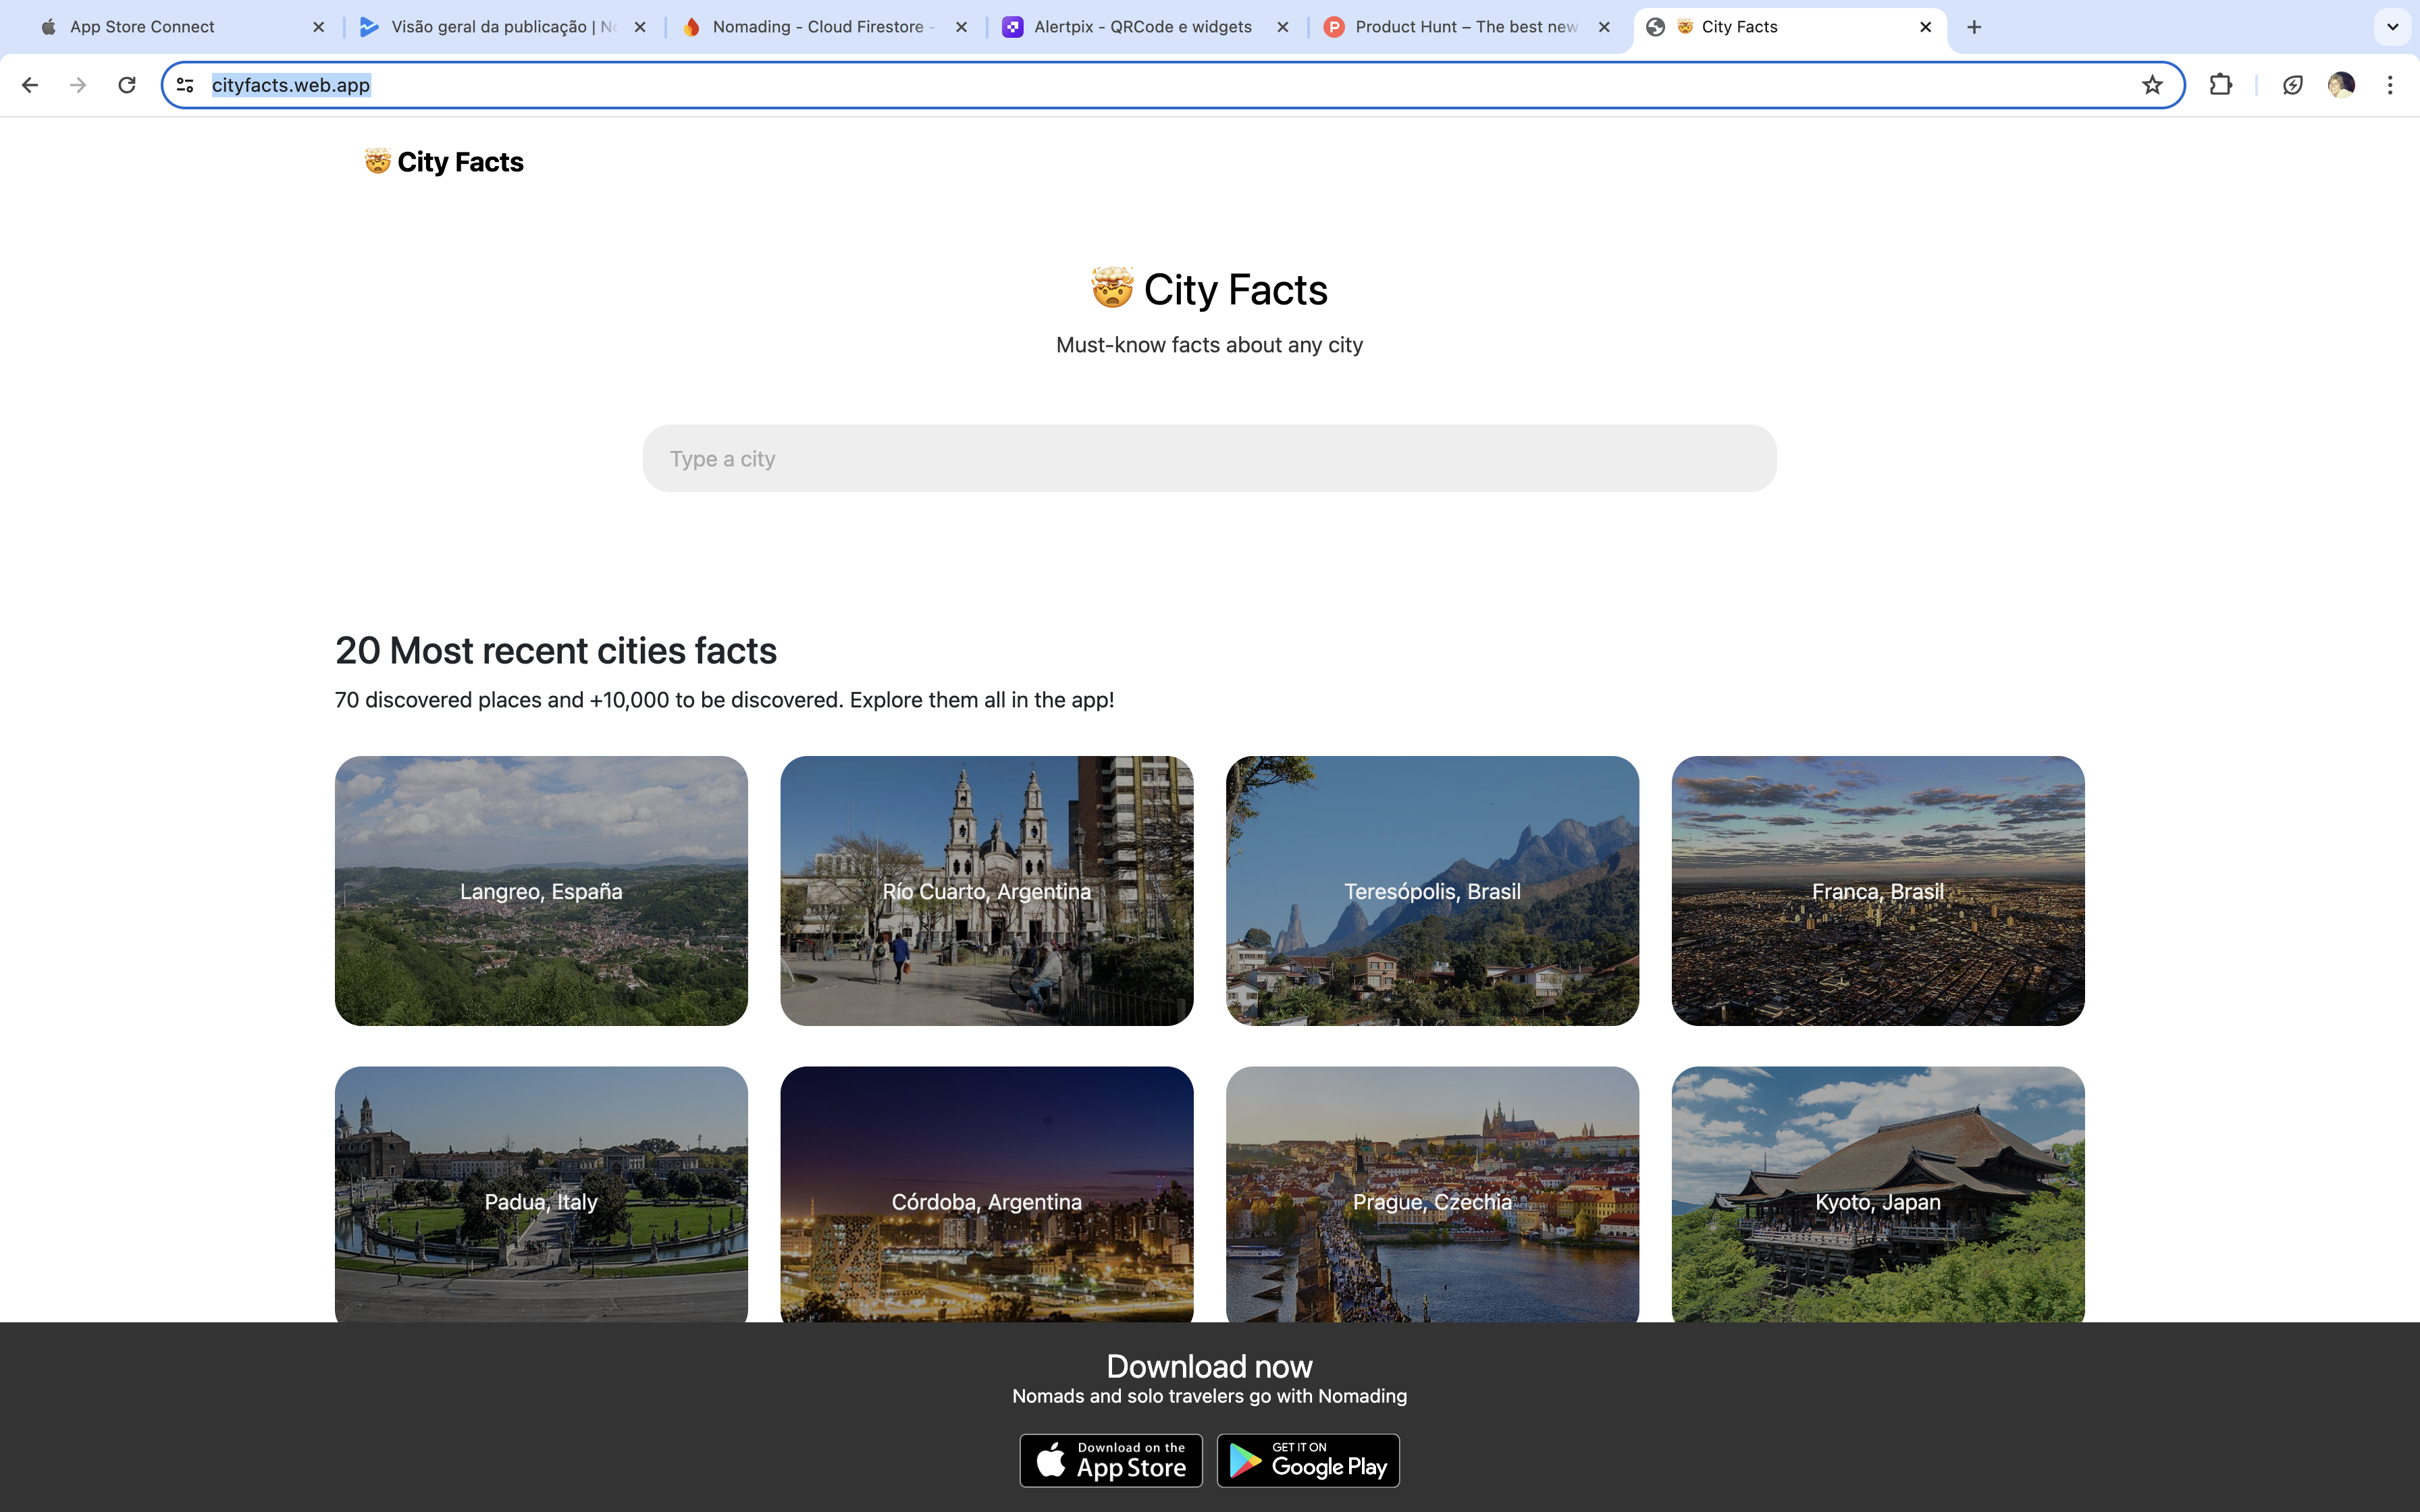This screenshot has height=1512, width=2420.
Task: Click the performance icon beside the profile avatar
Action: 2292,85
